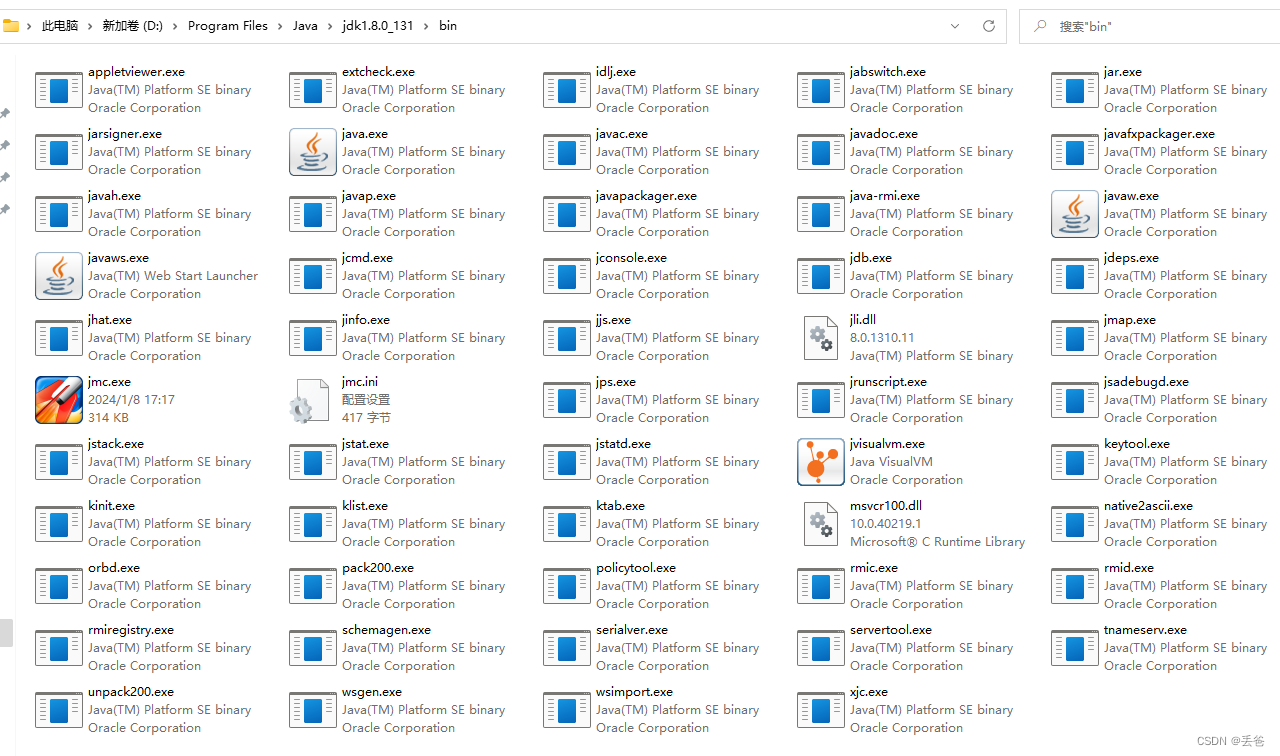Select the native2ascii.exe program icon
Screen dimensions: 1280x756
click(1075, 524)
